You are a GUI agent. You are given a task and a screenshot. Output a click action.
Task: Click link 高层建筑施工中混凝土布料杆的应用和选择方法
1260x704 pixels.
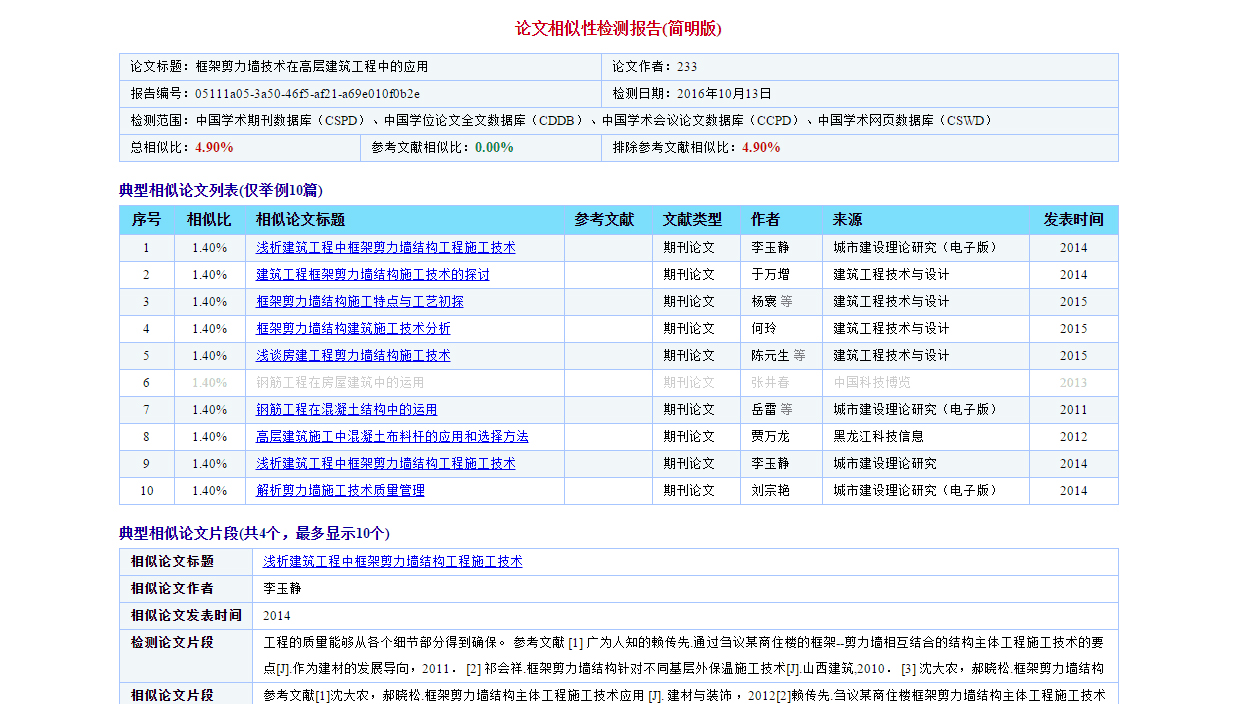tap(392, 436)
